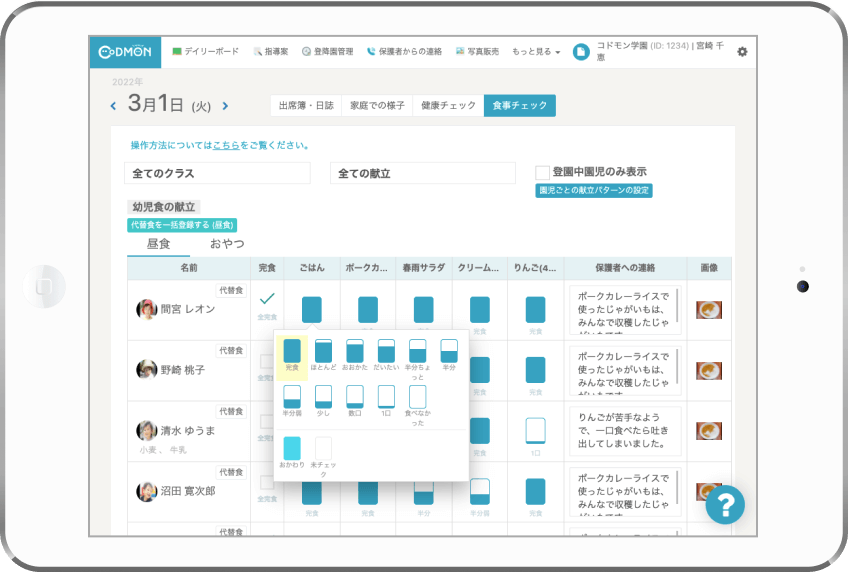
Task: Toggle 全完食 checkmark for 間宮 レオン
Action: 267,299
